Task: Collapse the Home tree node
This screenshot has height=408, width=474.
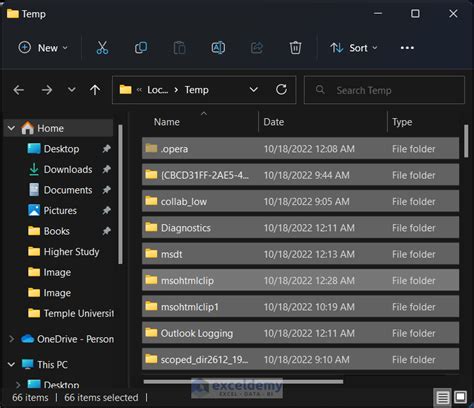Action: coord(11,128)
